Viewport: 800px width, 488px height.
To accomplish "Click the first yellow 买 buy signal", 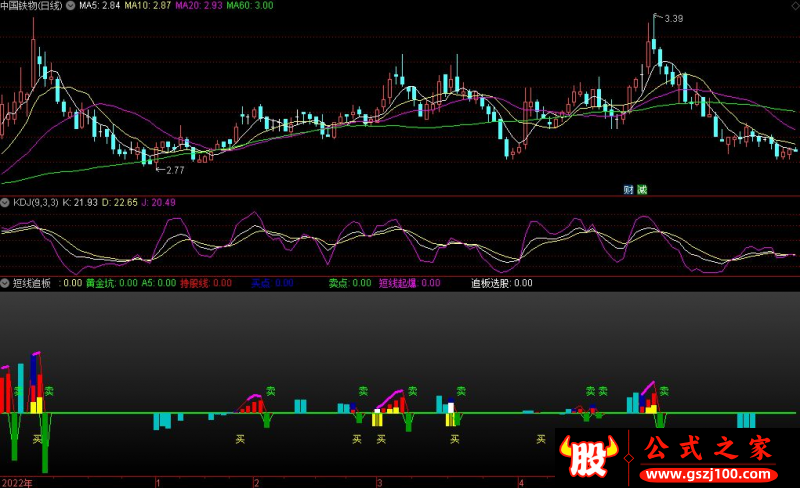I will click(38, 439).
